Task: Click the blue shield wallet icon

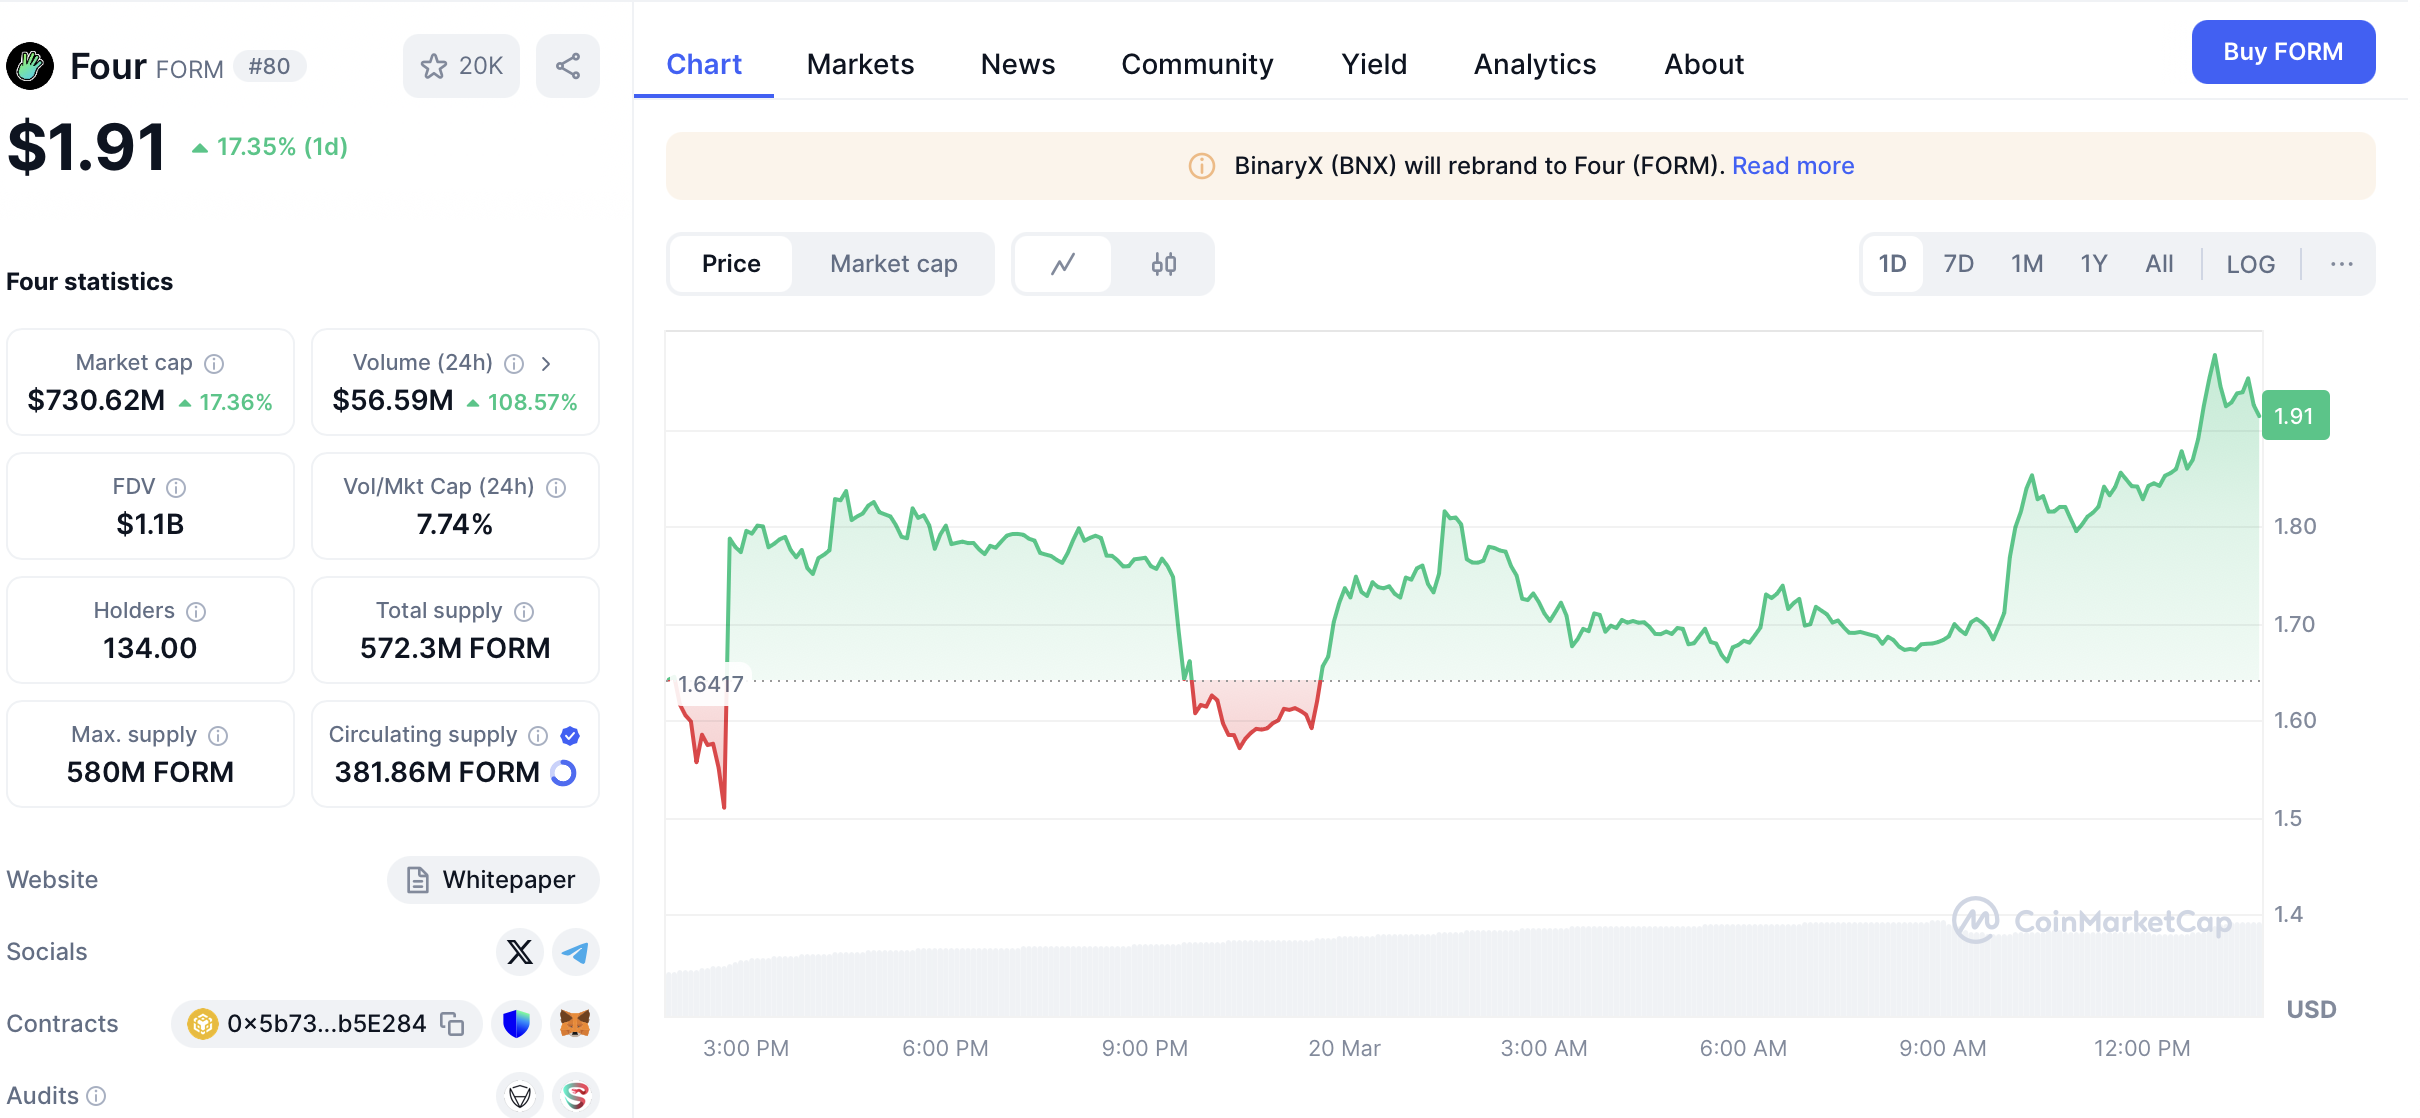Action: coord(516,1023)
